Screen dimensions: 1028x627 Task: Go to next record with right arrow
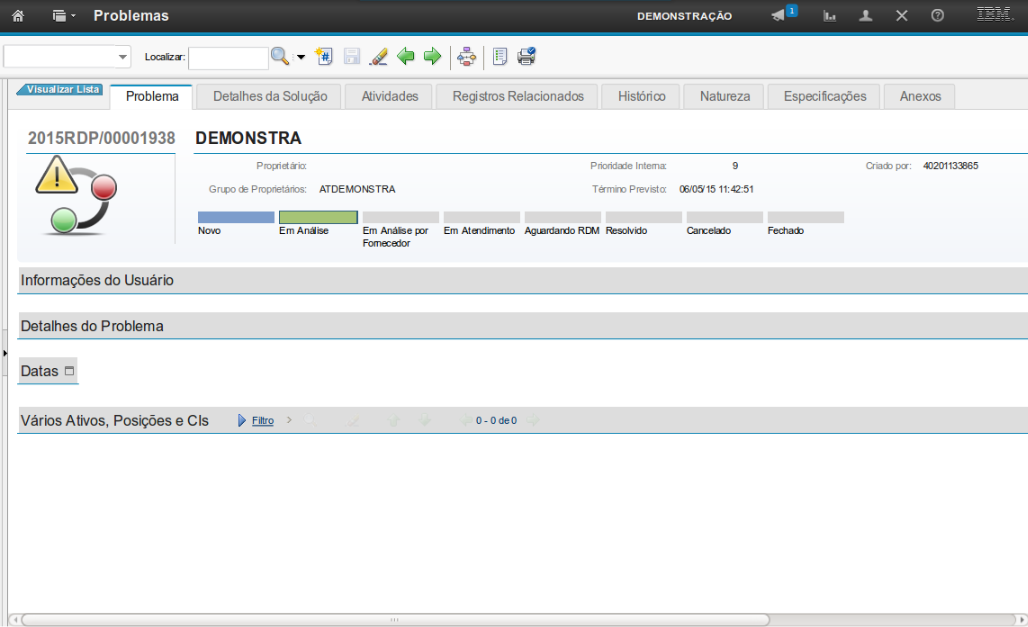432,56
